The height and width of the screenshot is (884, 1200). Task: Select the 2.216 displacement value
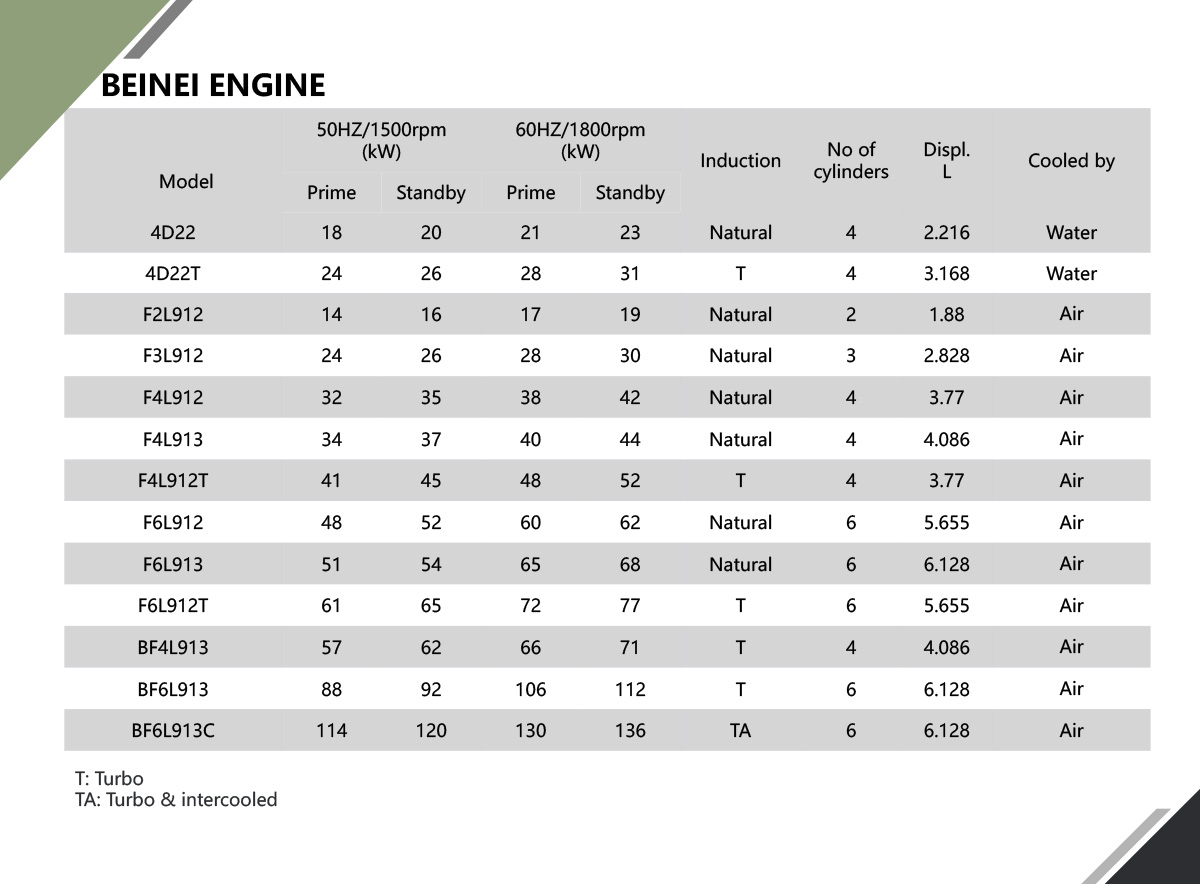coord(946,233)
